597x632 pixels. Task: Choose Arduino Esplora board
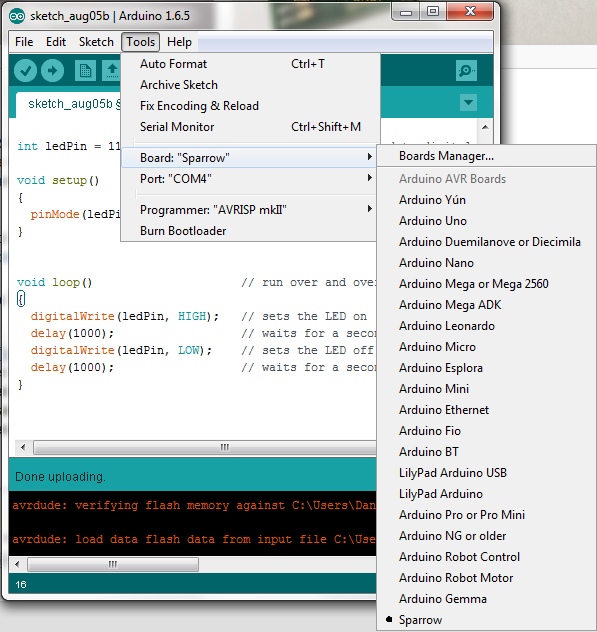(x=487, y=368)
